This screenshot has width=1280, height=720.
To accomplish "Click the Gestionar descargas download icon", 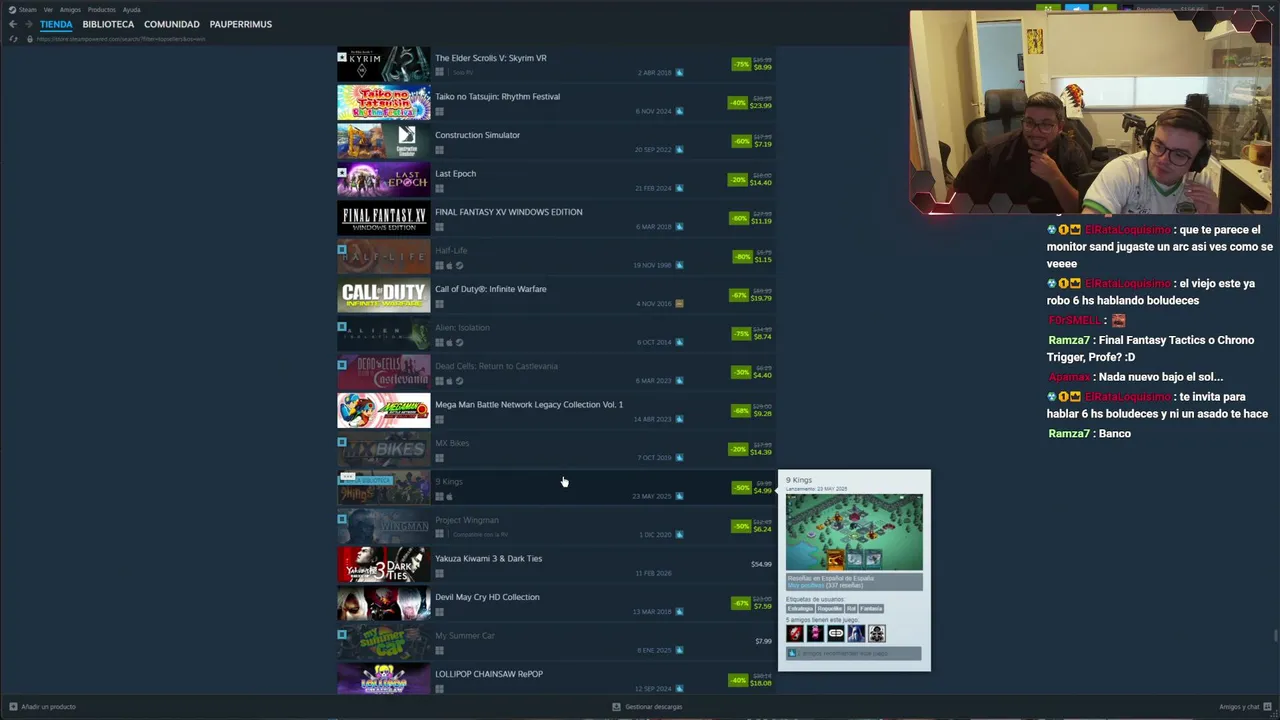I will tap(617, 707).
